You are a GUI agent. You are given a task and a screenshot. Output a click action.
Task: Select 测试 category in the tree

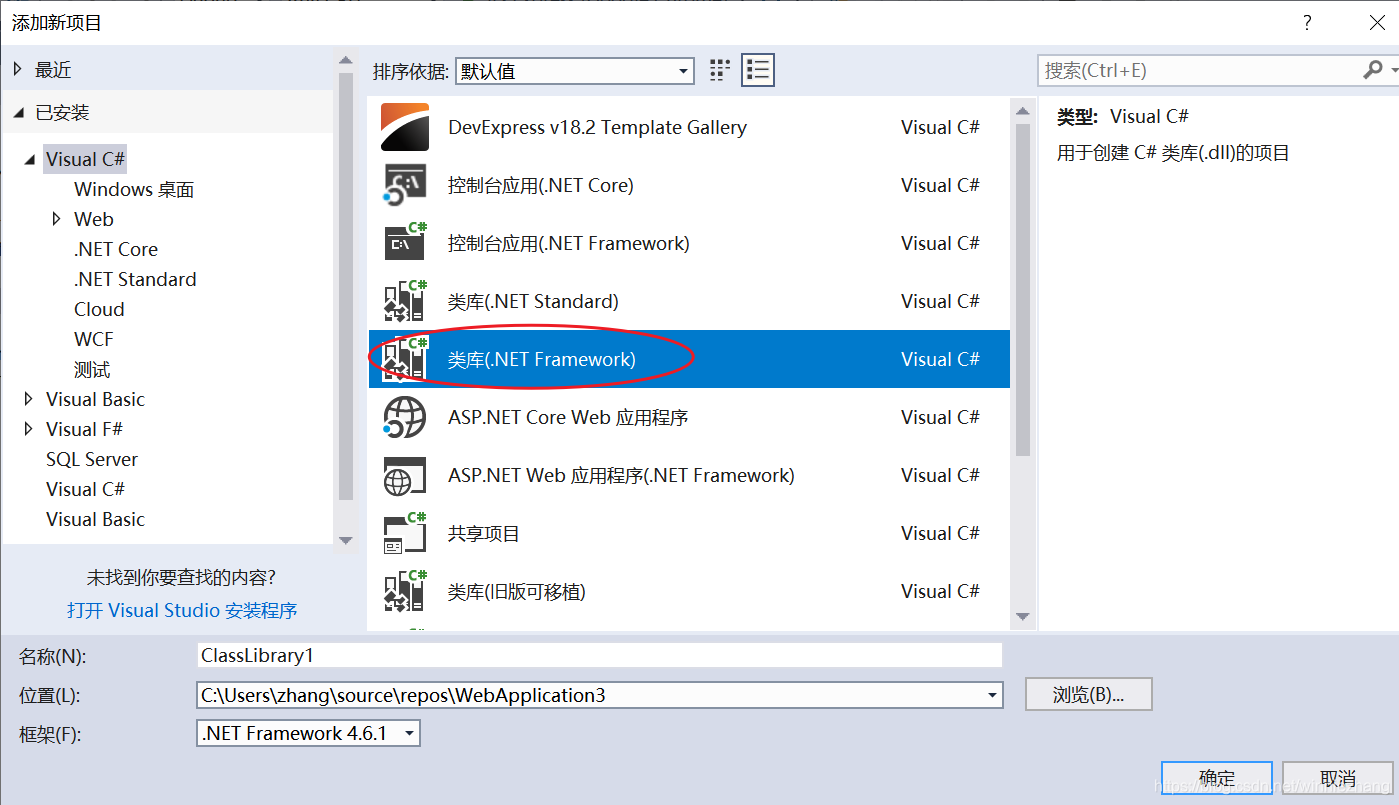click(x=92, y=369)
